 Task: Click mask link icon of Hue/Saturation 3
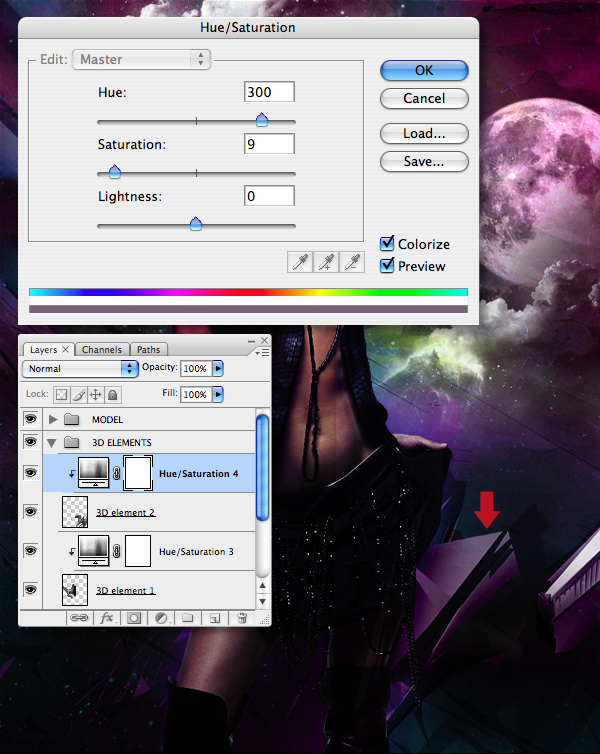[116, 551]
